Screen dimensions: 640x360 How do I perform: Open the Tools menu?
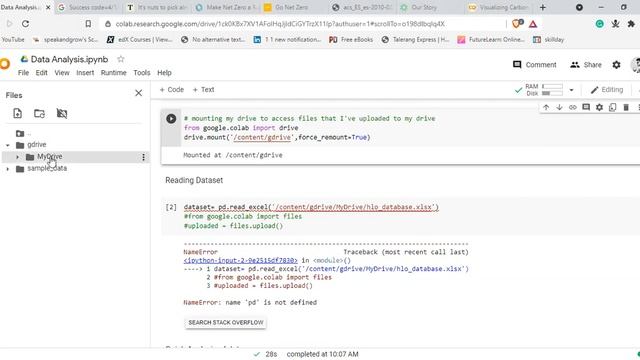click(142, 73)
